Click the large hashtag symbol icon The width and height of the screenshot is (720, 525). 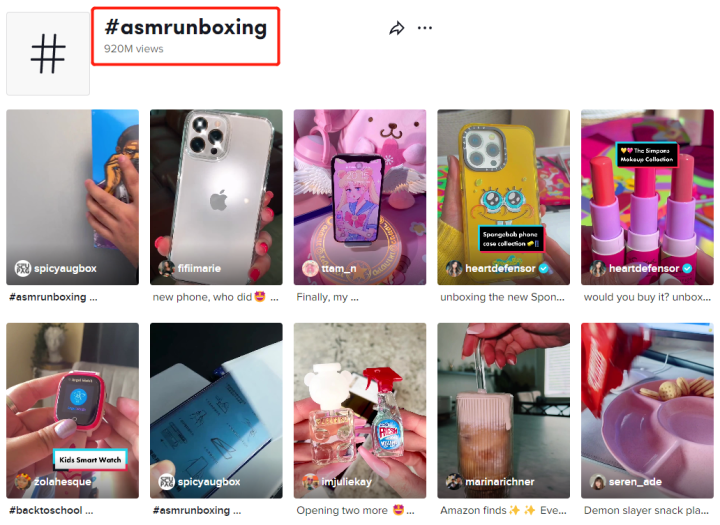[x=48, y=54]
